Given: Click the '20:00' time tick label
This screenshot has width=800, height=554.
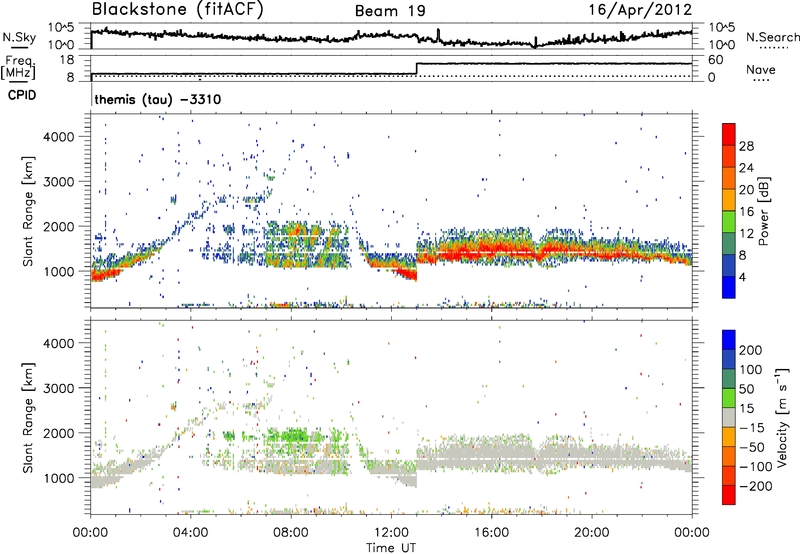Looking at the screenshot, I should [591, 533].
